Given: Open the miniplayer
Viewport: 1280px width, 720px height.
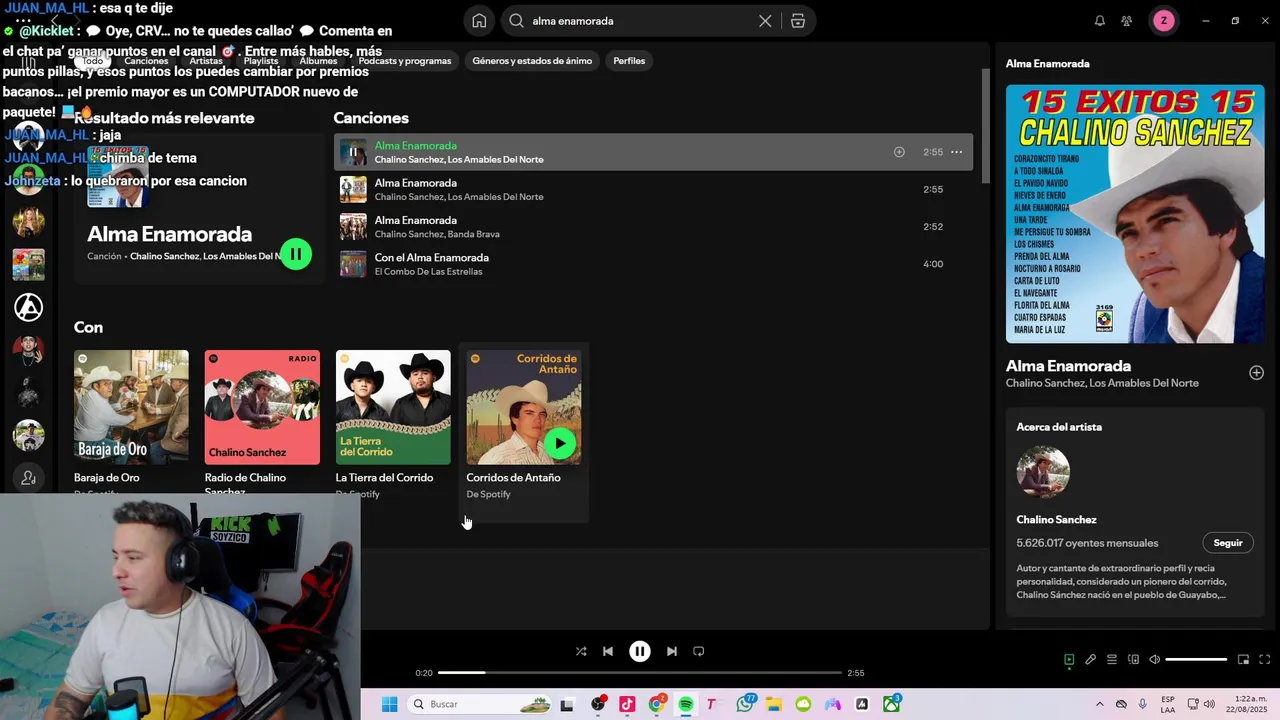Looking at the screenshot, I should [1243, 660].
